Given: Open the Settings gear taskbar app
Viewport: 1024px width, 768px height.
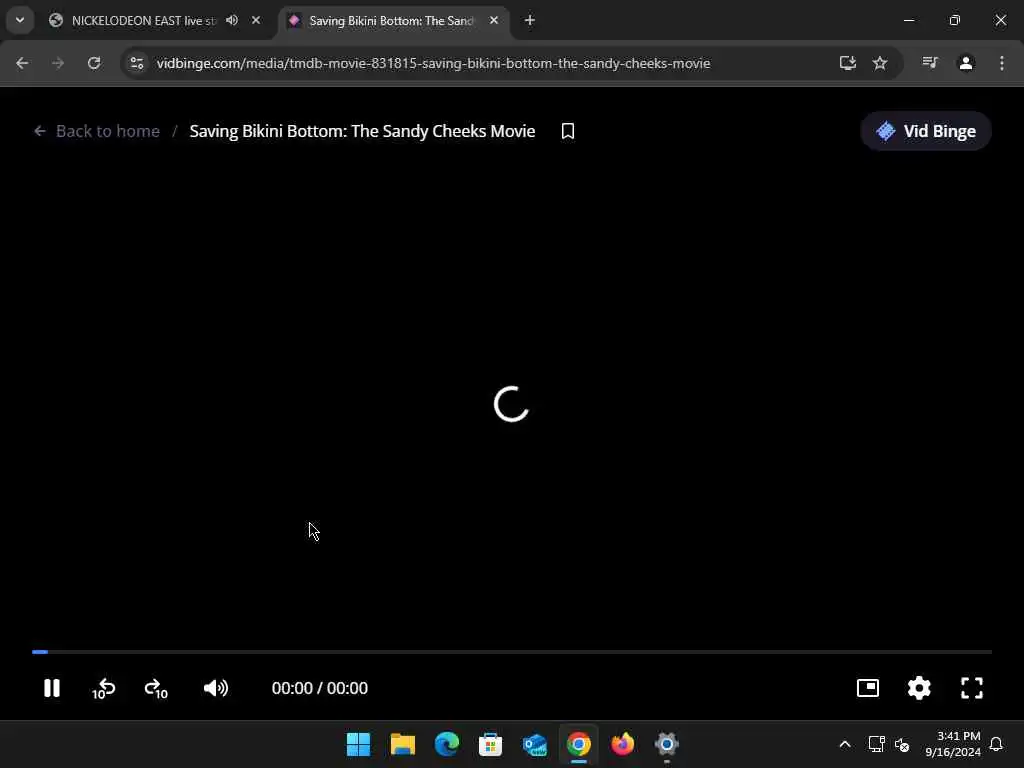Looking at the screenshot, I should point(667,744).
